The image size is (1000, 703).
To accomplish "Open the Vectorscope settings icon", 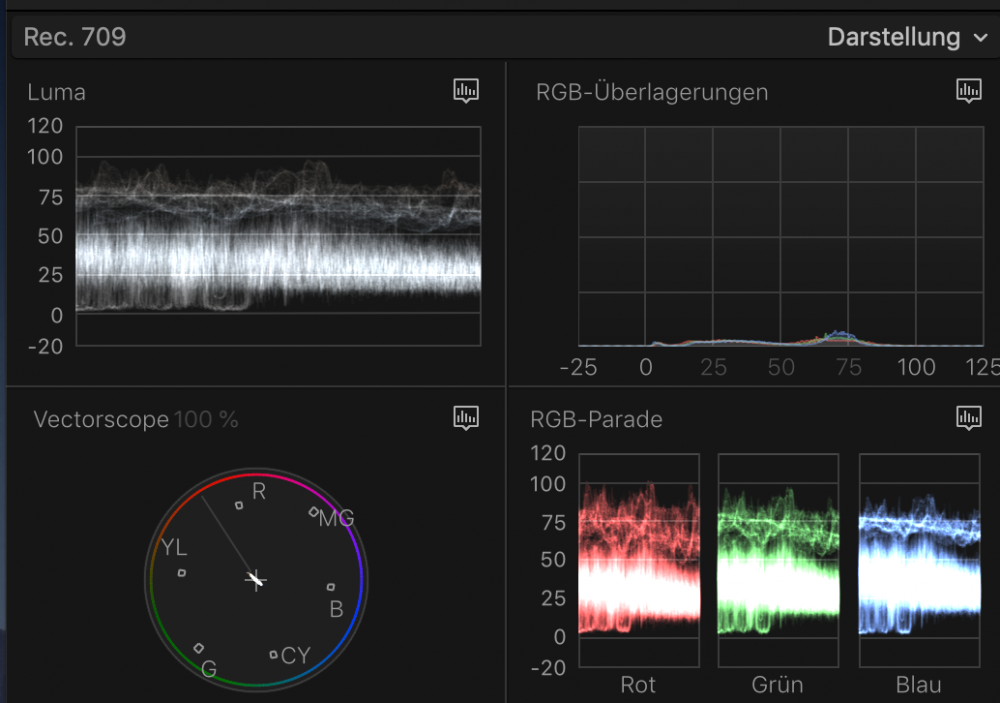I will (465, 418).
